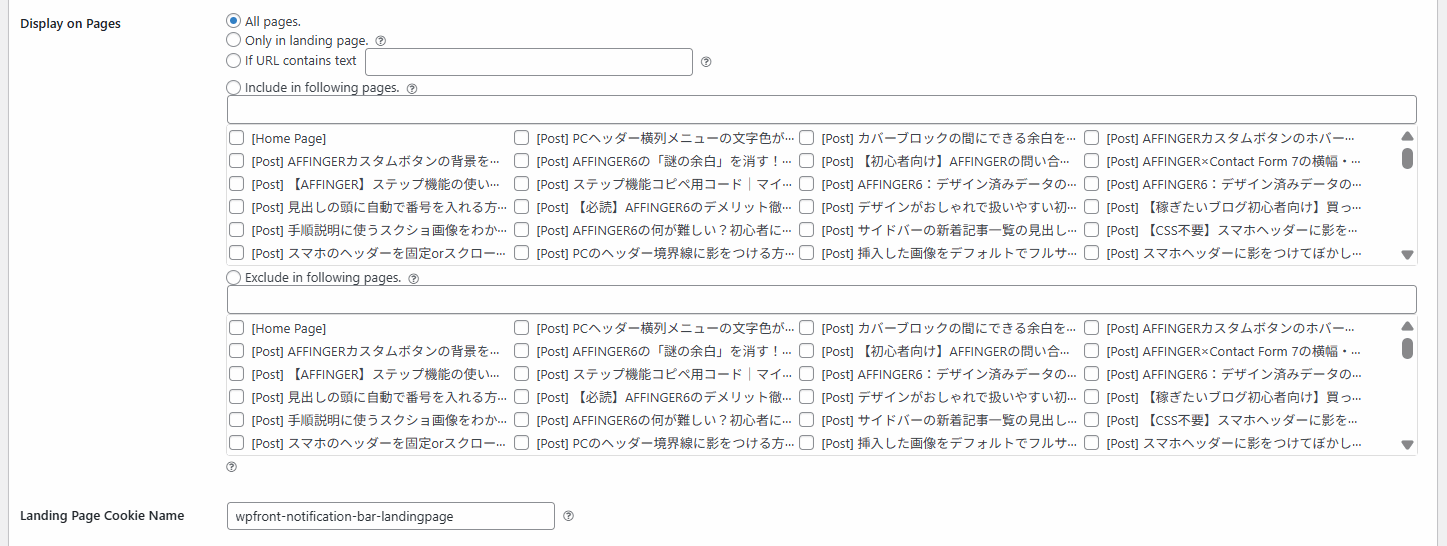1447x546 pixels.
Task: Show help for Include in following pages
Action: (412, 88)
